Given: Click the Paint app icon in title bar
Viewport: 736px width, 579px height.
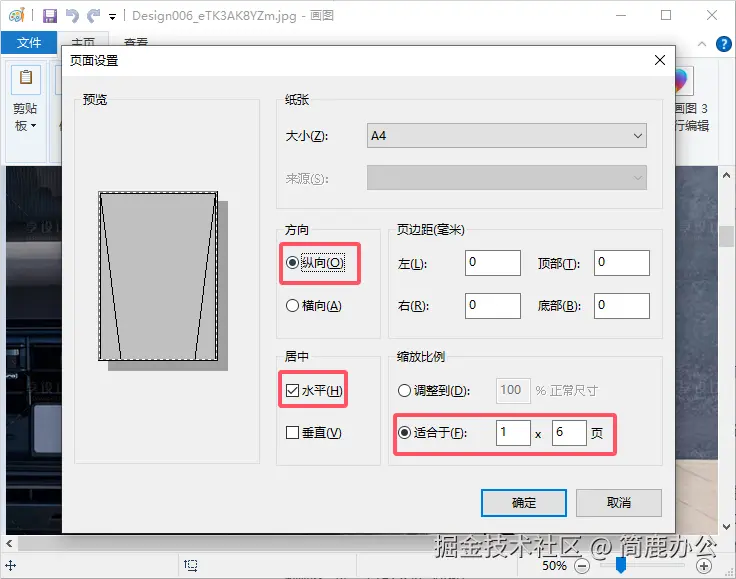Looking at the screenshot, I should coord(16,15).
